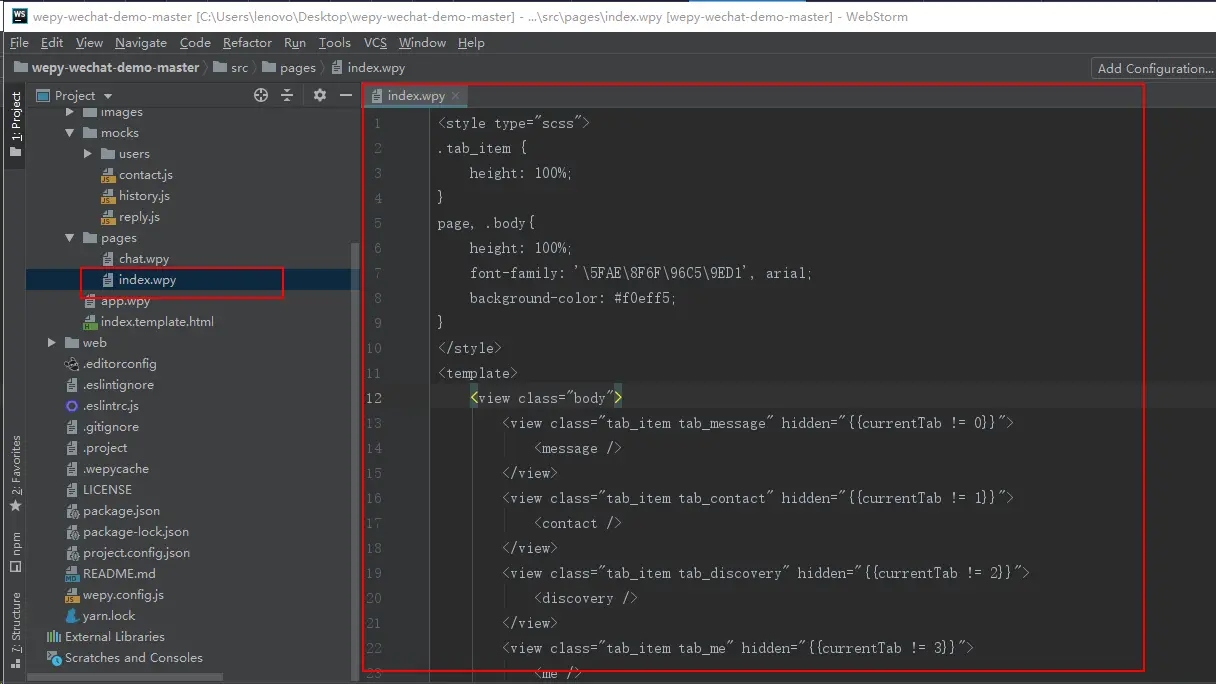Open the VCS menu
The height and width of the screenshot is (684, 1216).
(x=375, y=42)
